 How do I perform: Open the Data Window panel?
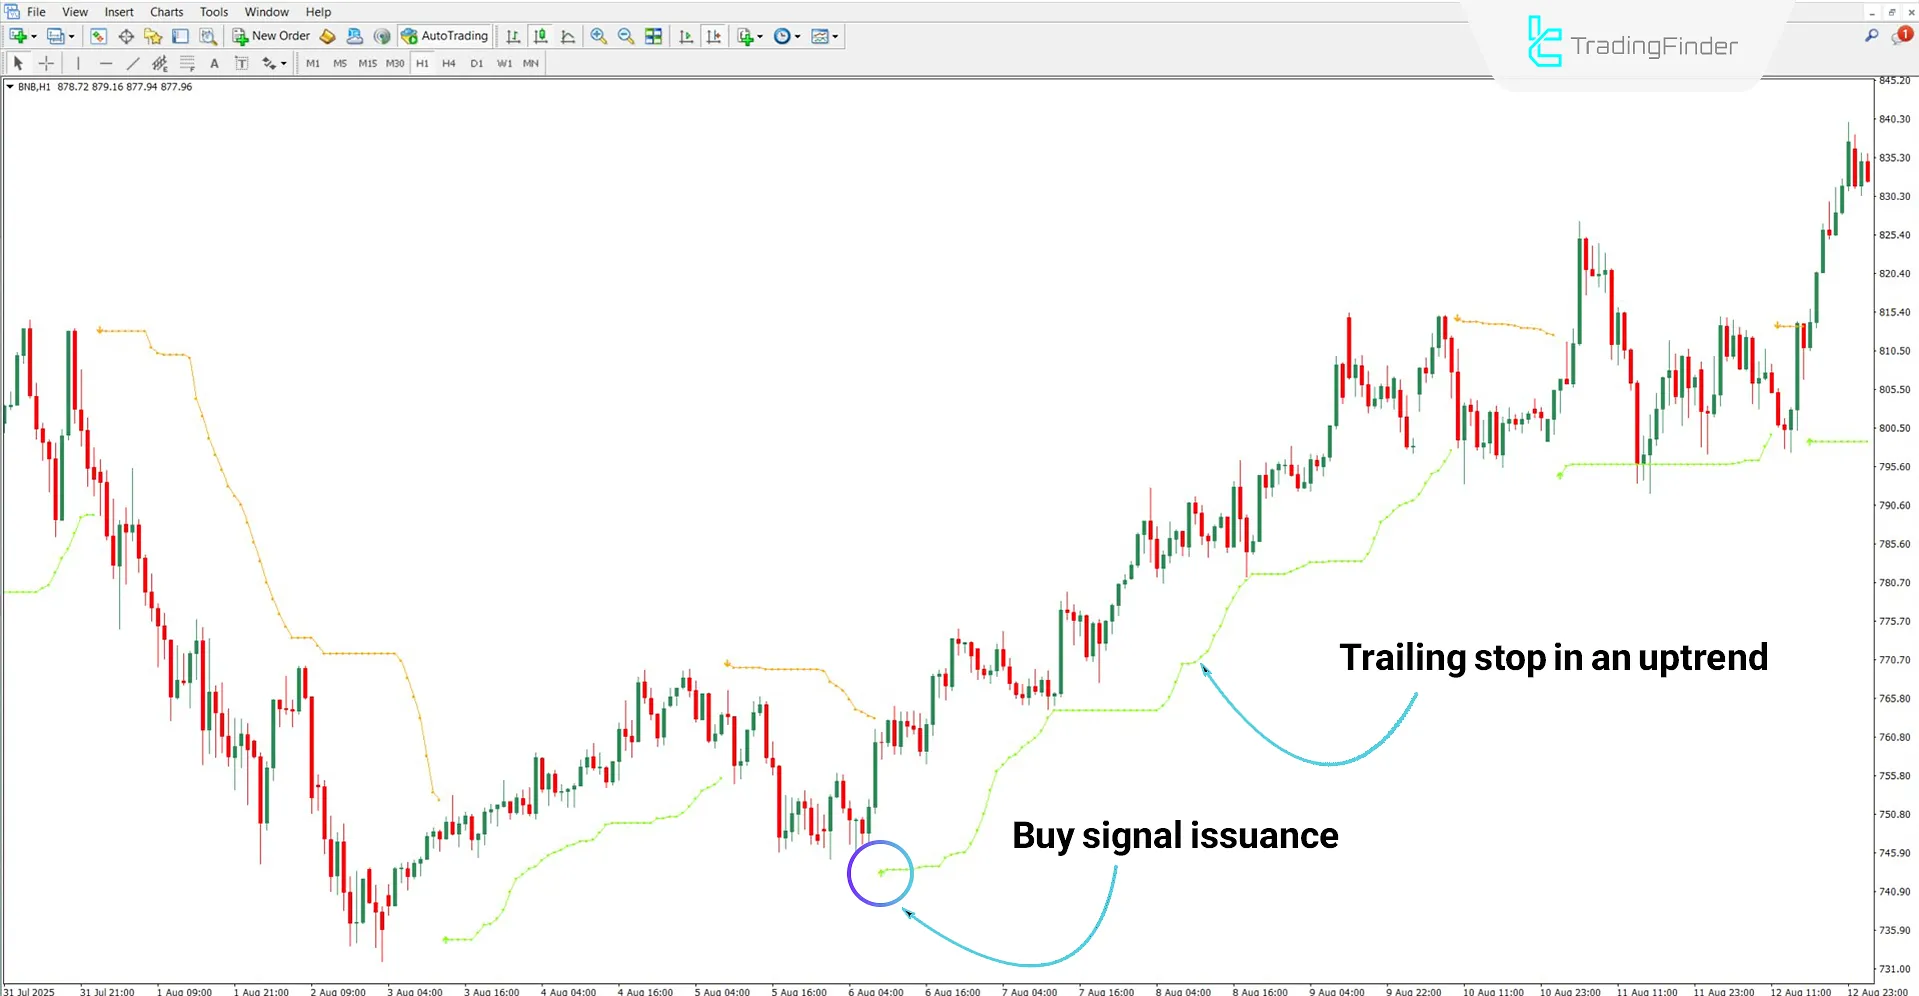pos(126,36)
